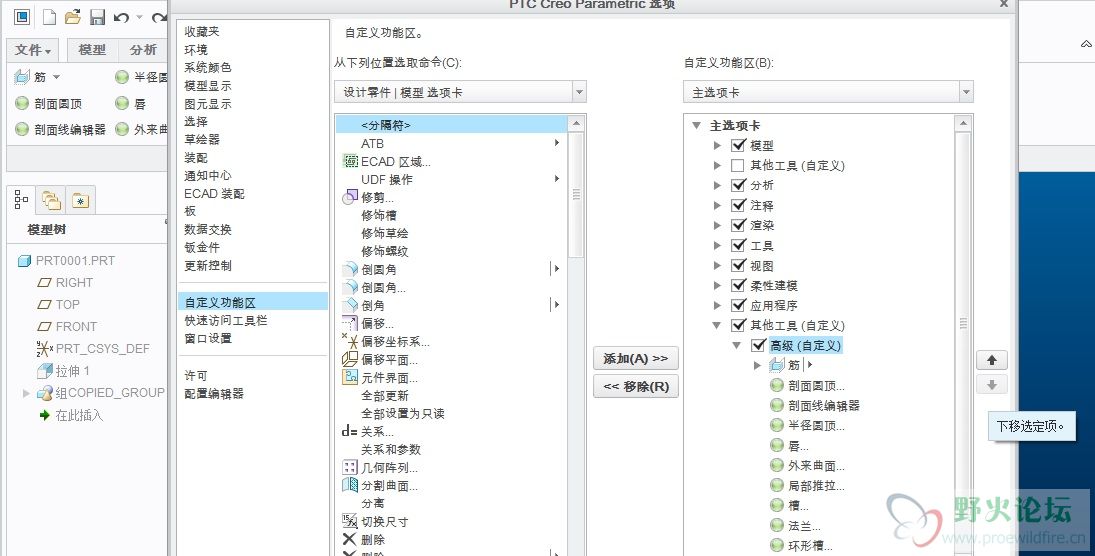Select the 偏移坐标系... command
Viewport: 1095px width, 556px height.
point(385,342)
